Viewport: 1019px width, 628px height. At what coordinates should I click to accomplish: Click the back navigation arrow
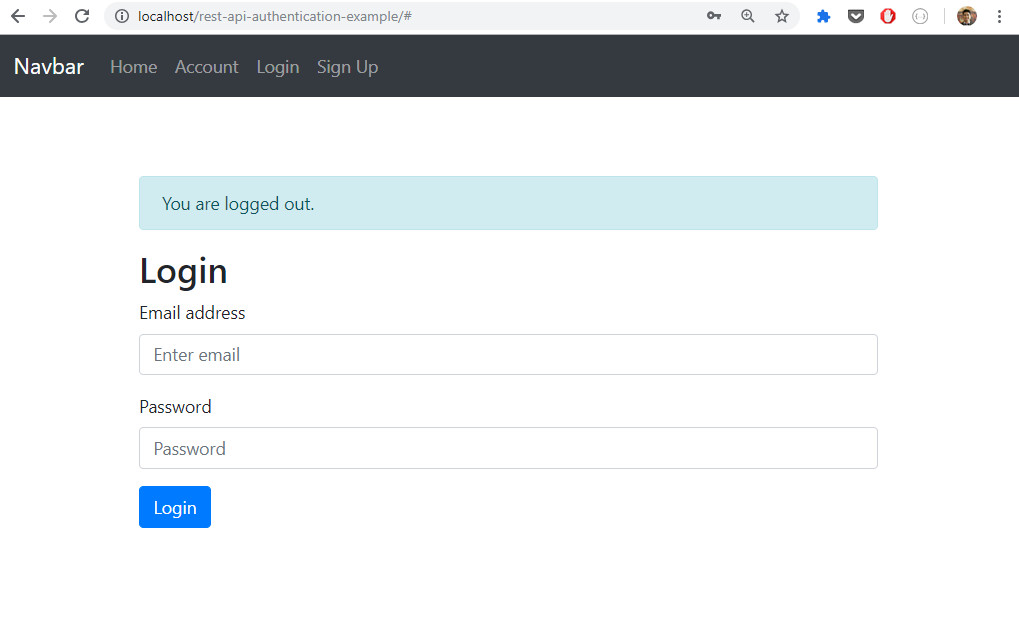17,16
